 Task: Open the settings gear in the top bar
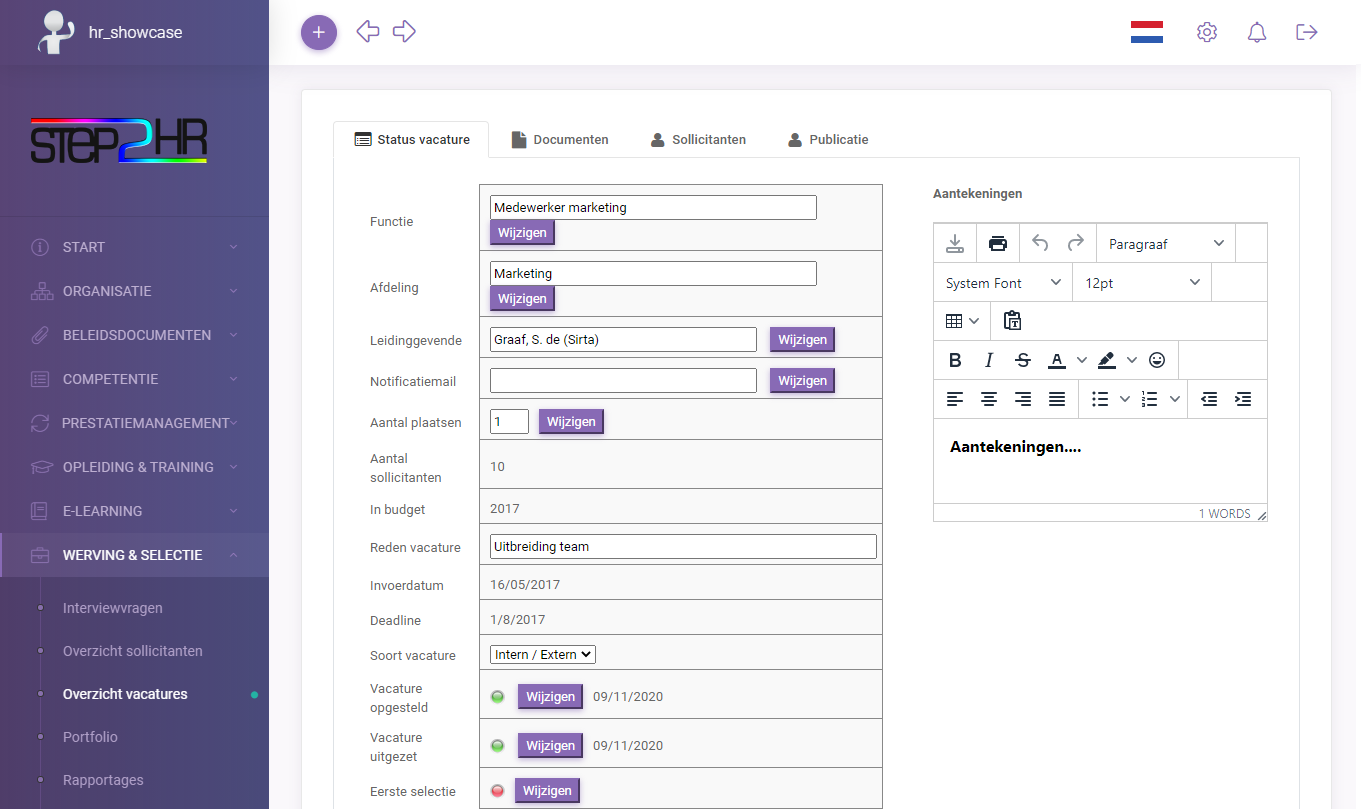point(1206,31)
